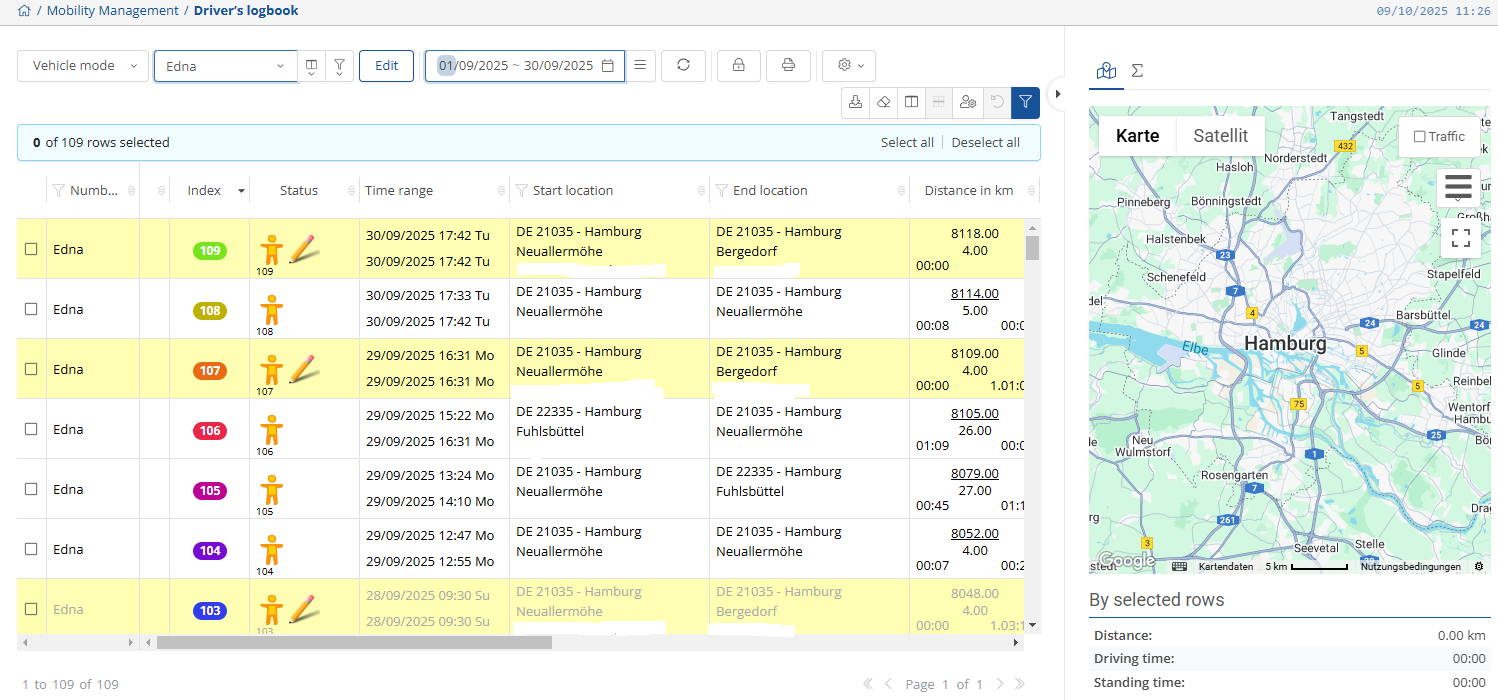Click the download/export icon above the table
Viewport: 1498px width, 700px height.
[855, 102]
